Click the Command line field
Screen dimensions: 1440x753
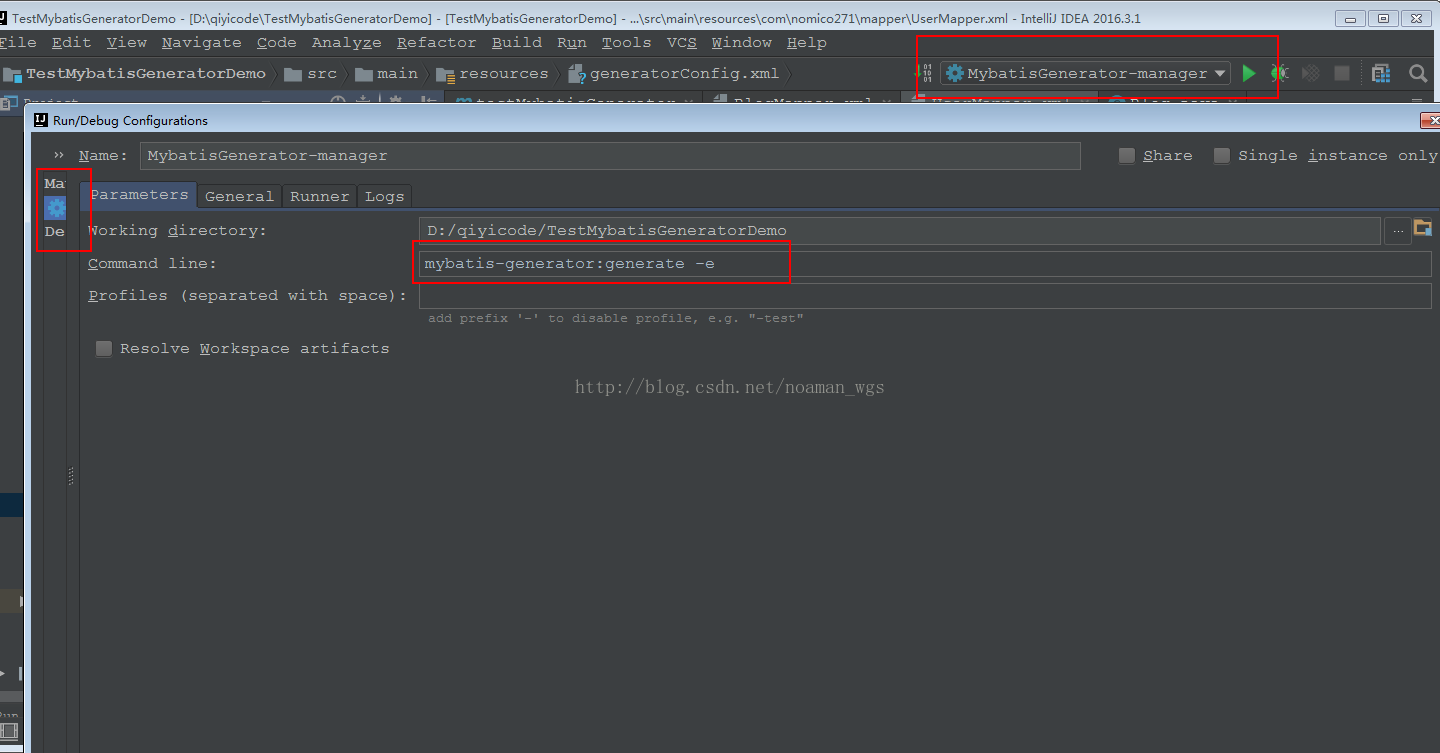(x=925, y=264)
